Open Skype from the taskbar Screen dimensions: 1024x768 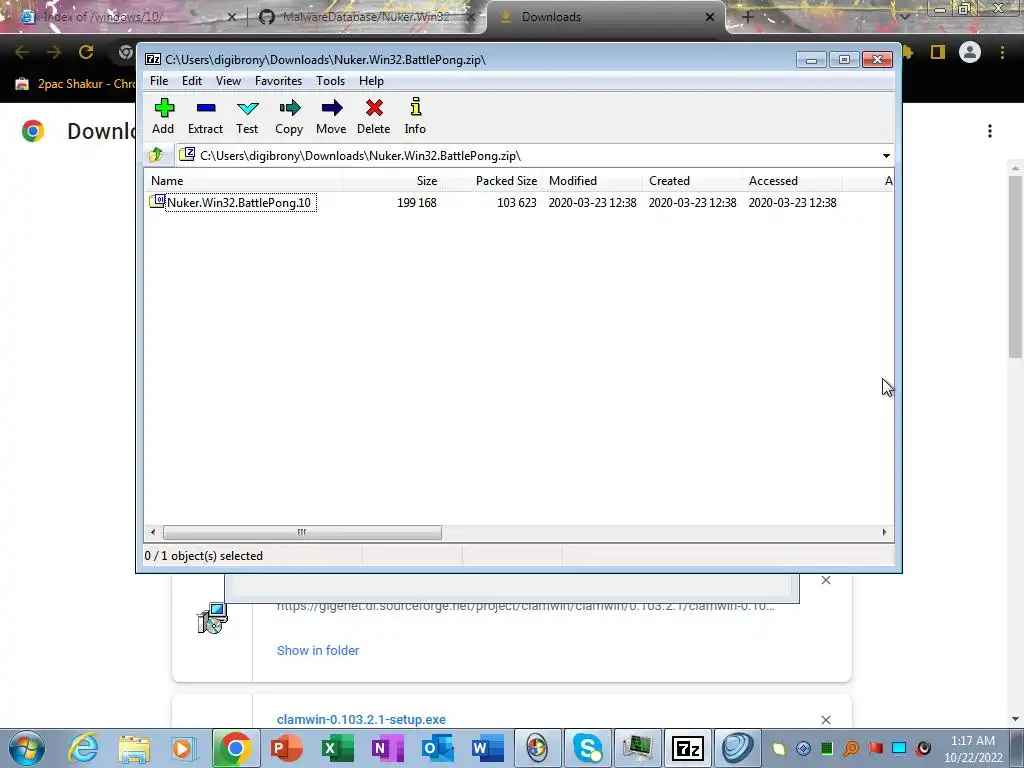(x=587, y=748)
